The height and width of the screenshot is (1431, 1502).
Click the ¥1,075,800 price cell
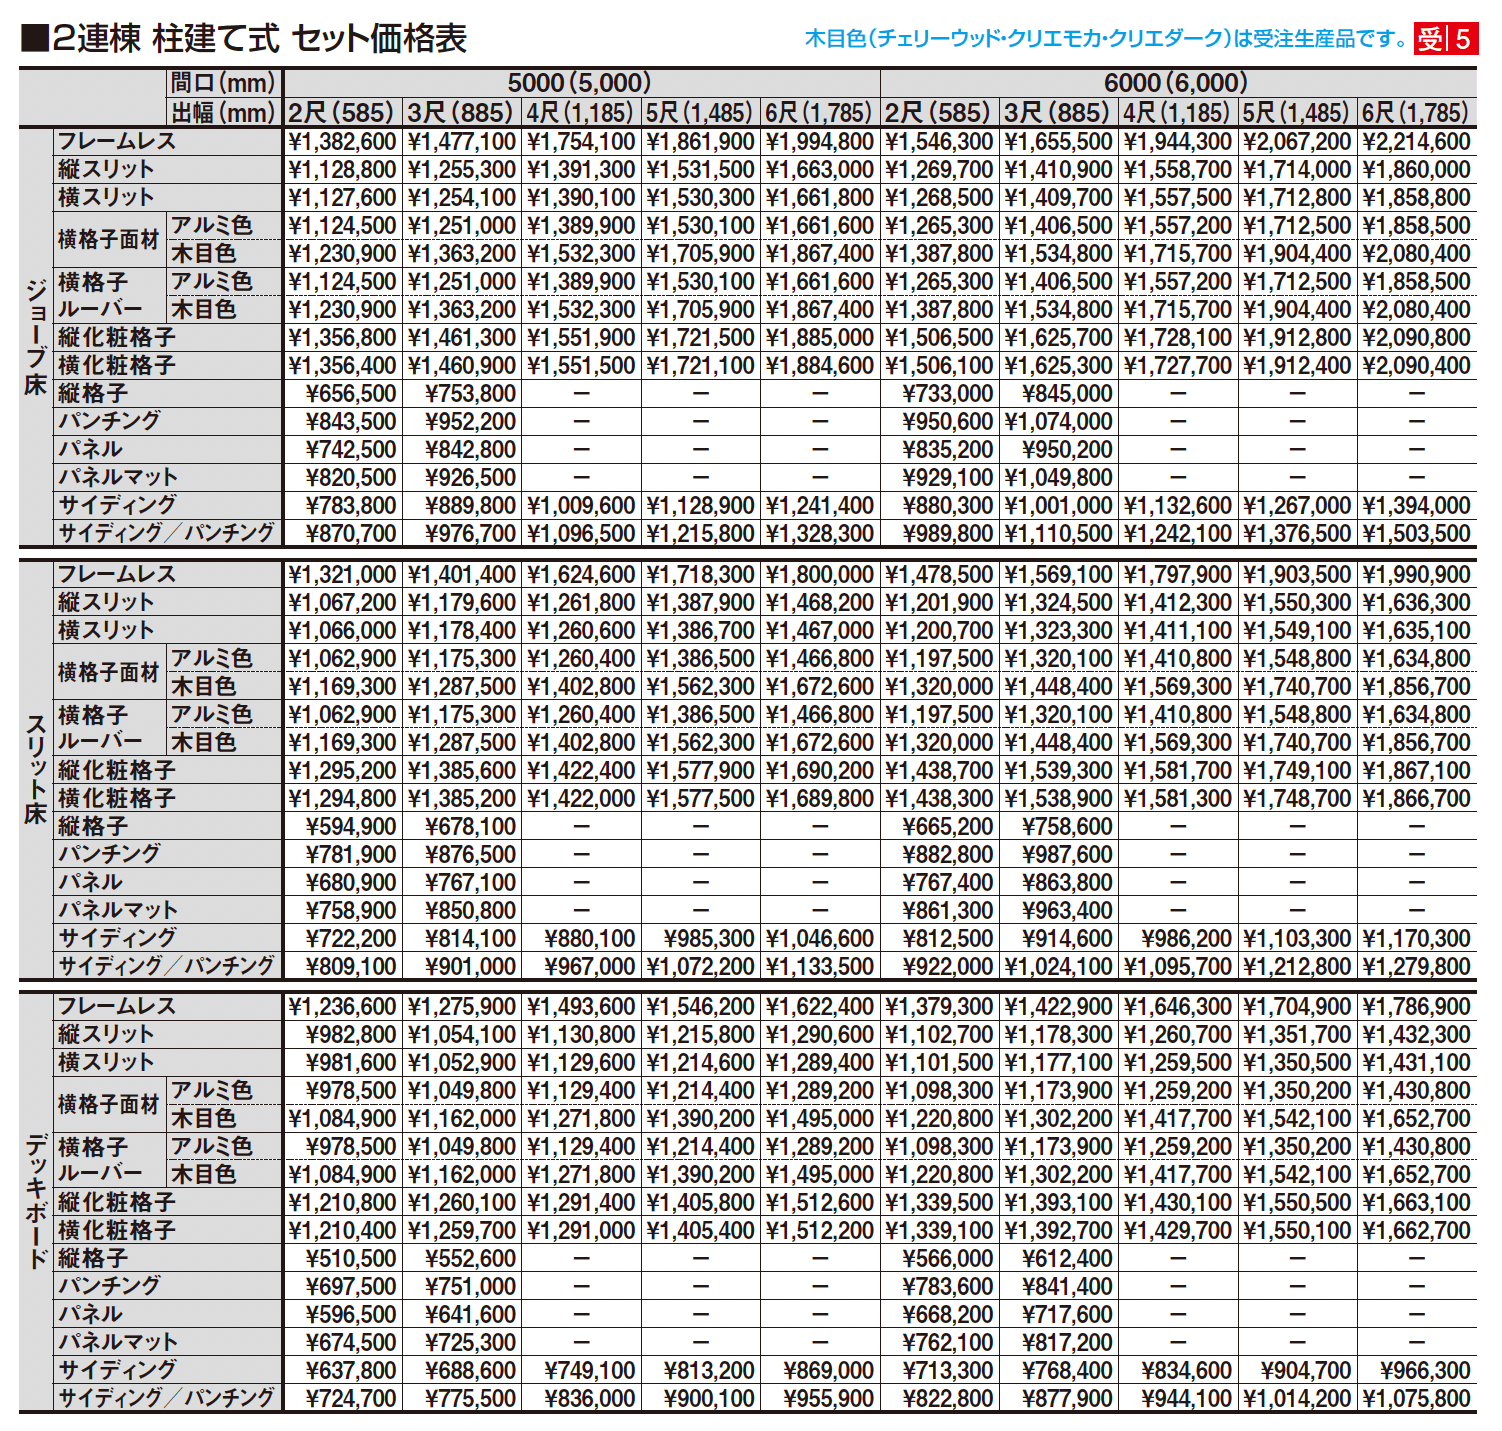coord(1416,1399)
